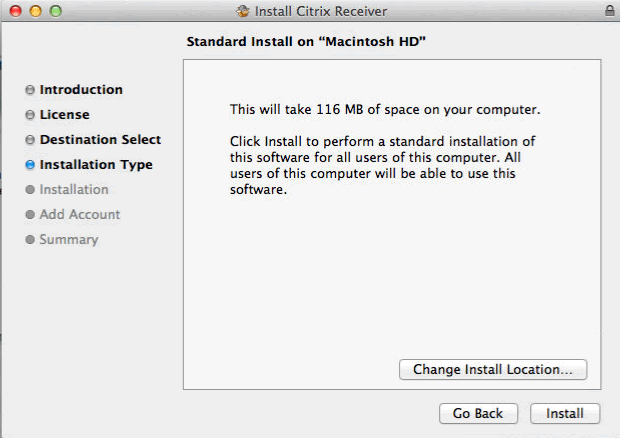The image size is (620, 438).
Task: Click the '116 MB of space' sentence
Action: point(385,110)
